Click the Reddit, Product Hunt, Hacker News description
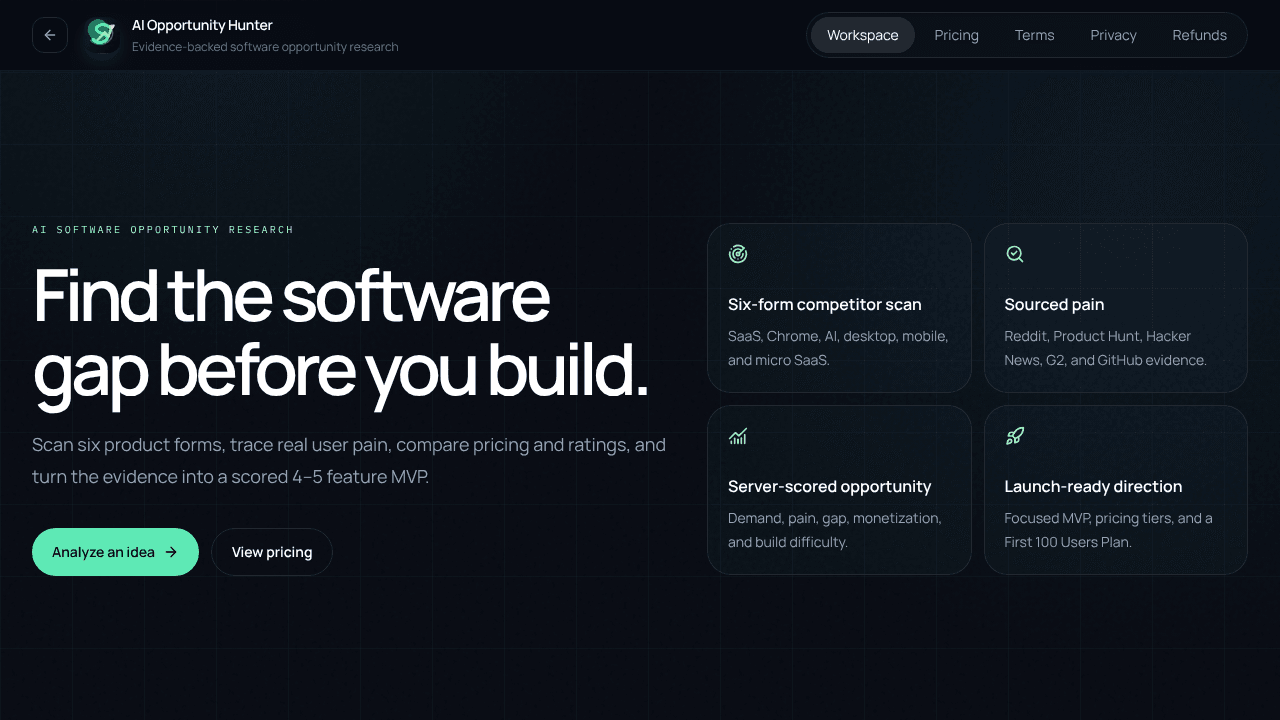This screenshot has height=720, width=1280. tap(1105, 348)
